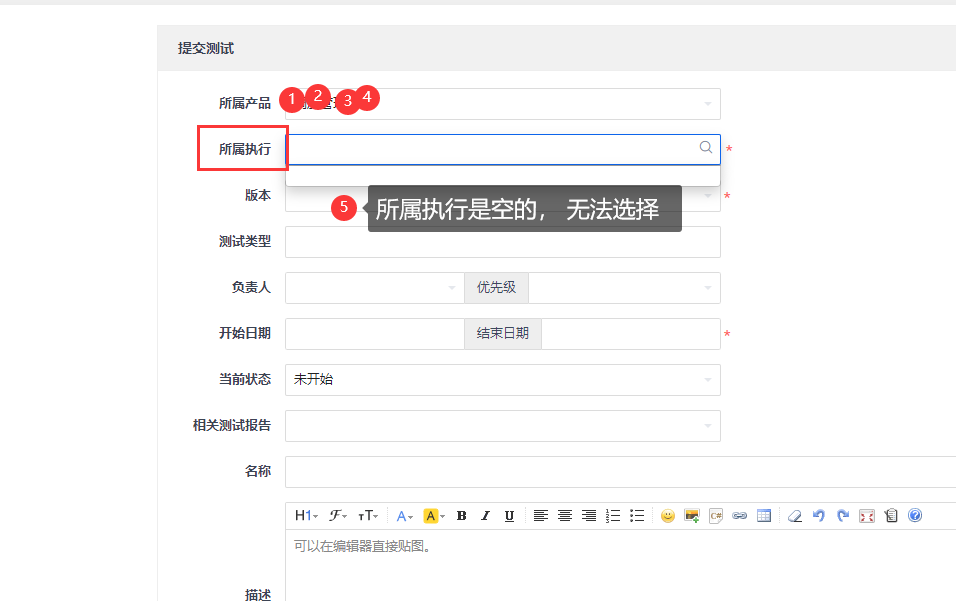Open the 优先级 dropdown
The image size is (956, 601).
point(624,288)
